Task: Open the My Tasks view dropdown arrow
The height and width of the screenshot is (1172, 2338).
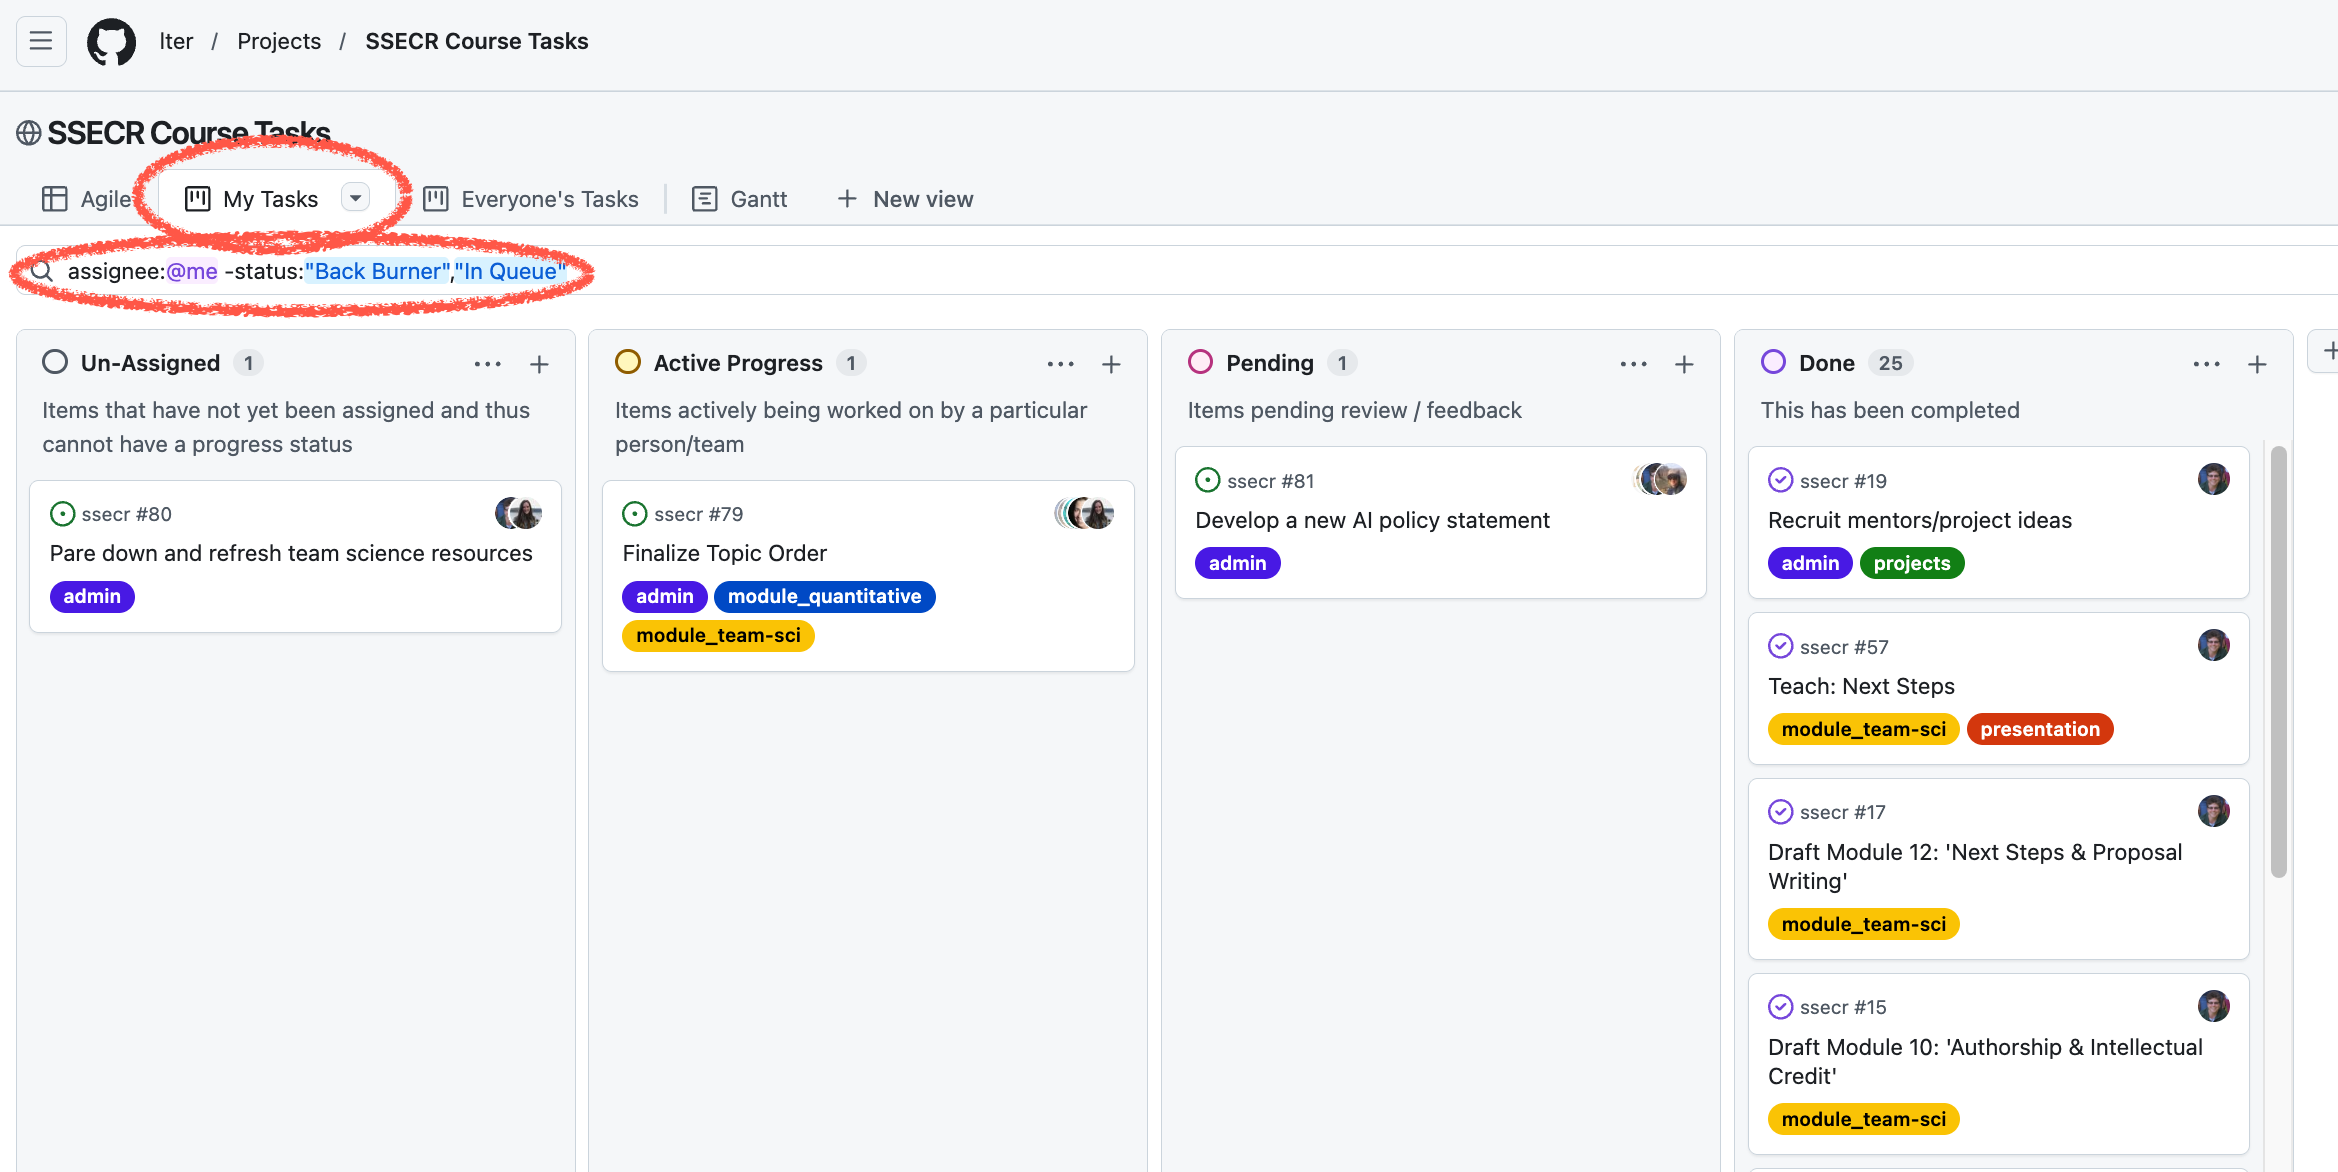Action: (x=355, y=198)
